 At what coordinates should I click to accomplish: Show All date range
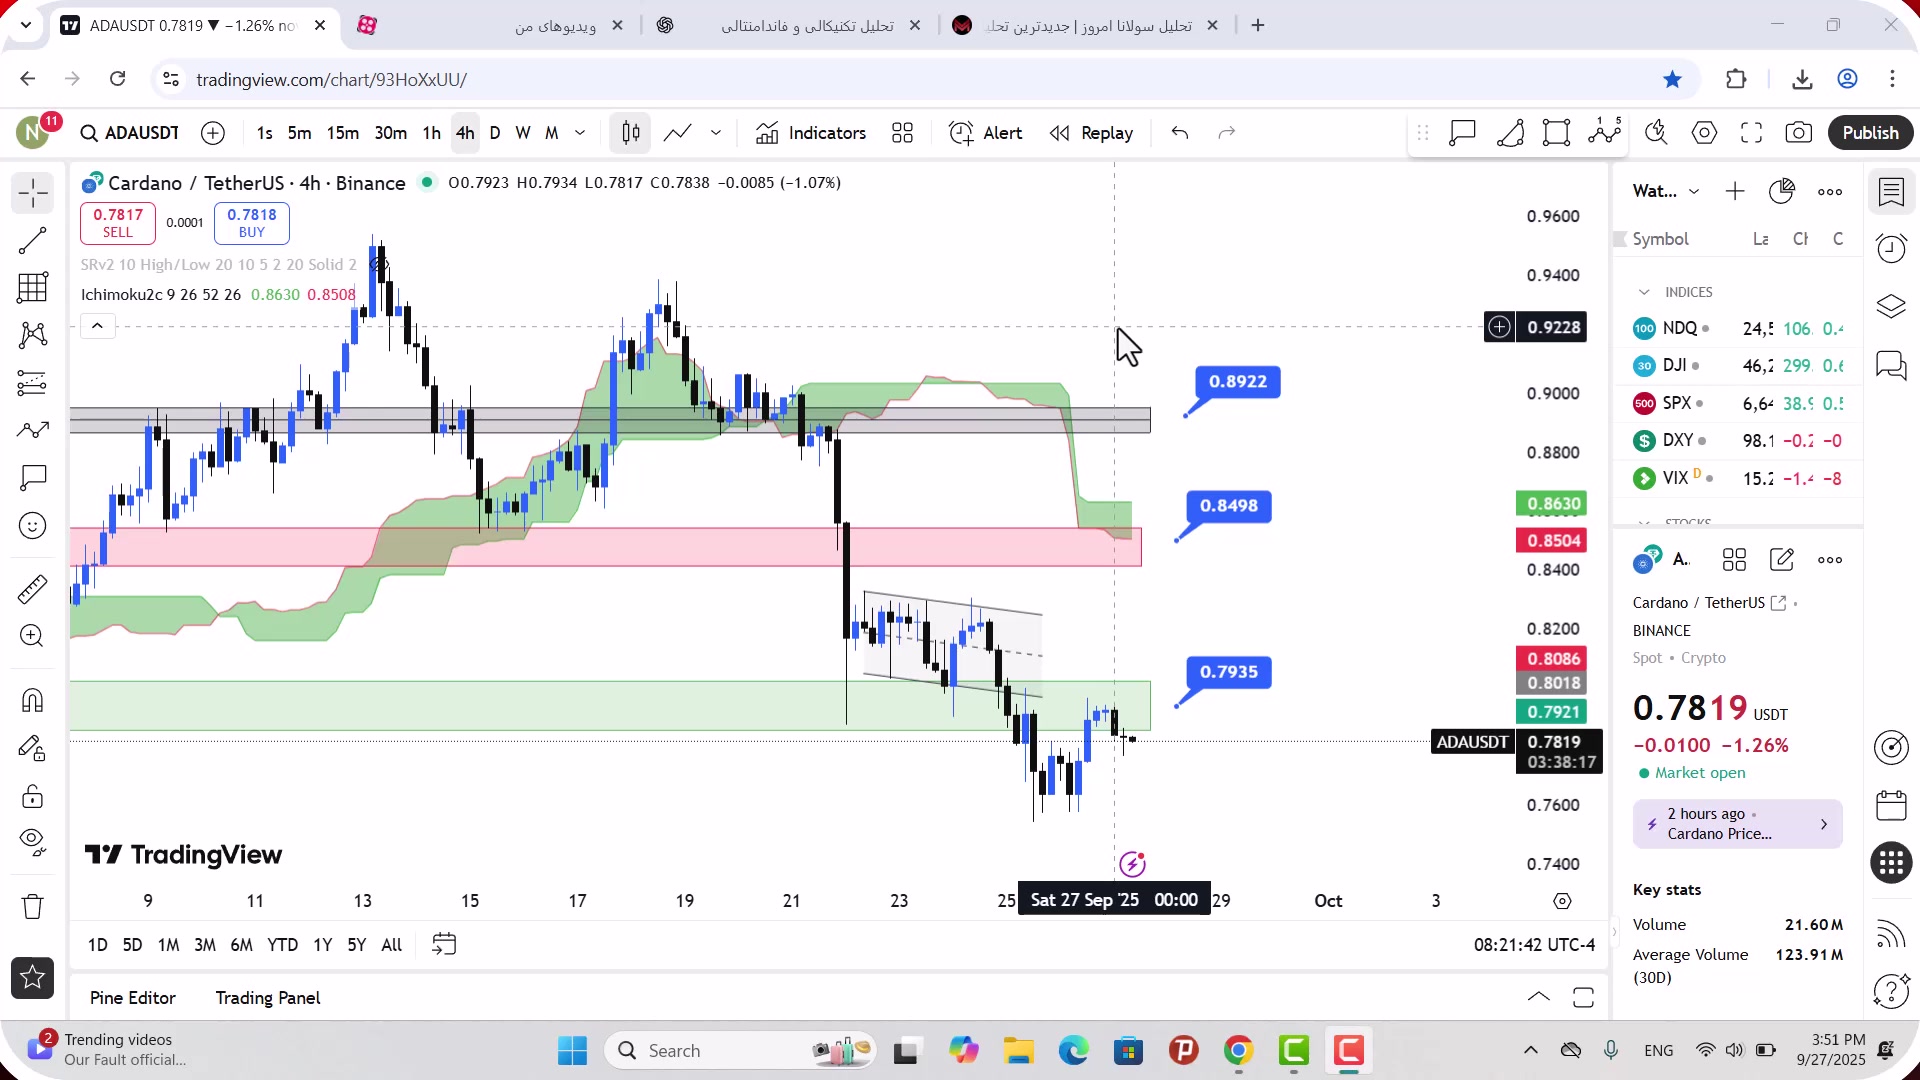point(392,945)
